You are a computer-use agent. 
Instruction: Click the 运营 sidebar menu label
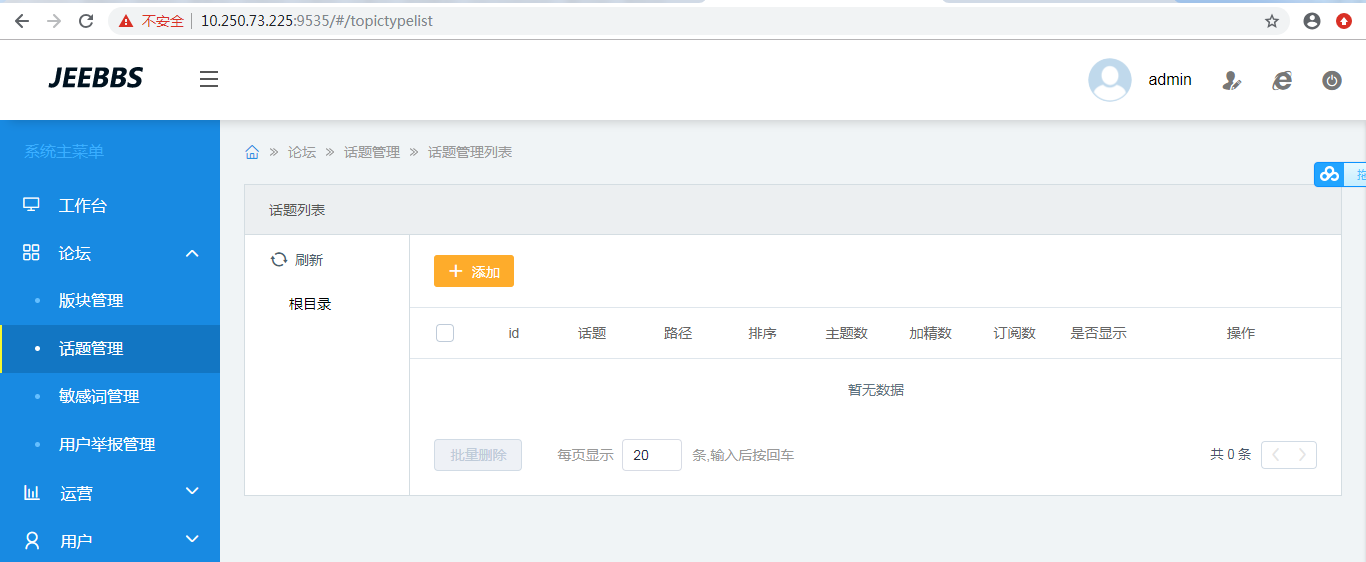click(x=76, y=493)
